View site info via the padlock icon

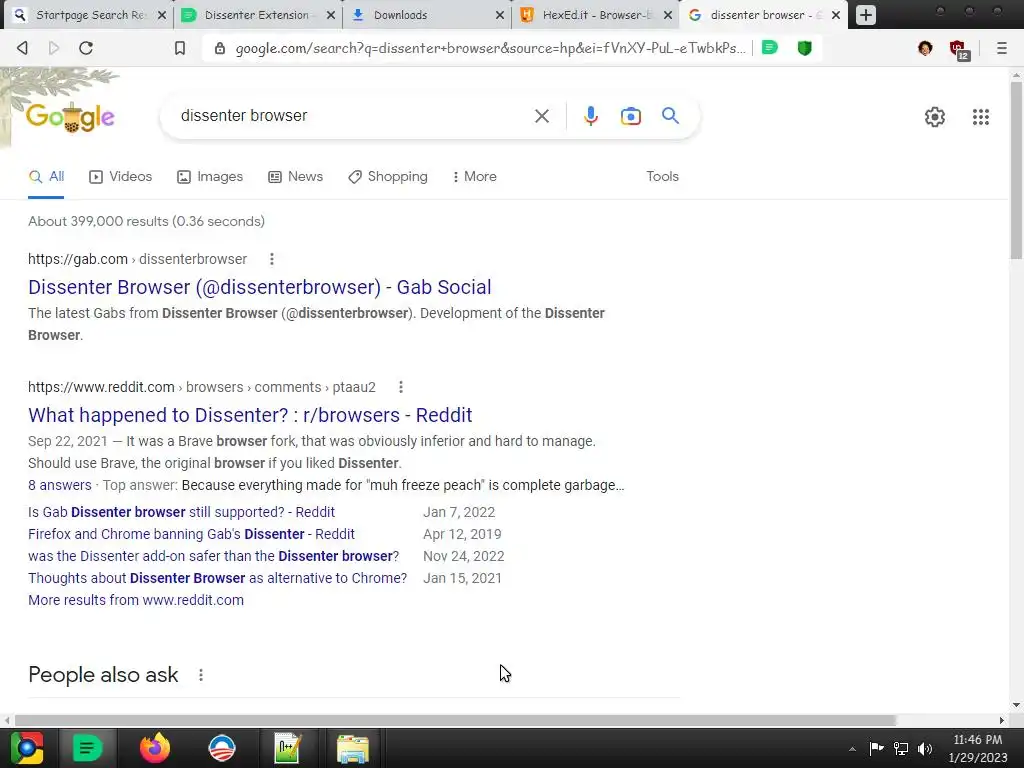(x=220, y=48)
